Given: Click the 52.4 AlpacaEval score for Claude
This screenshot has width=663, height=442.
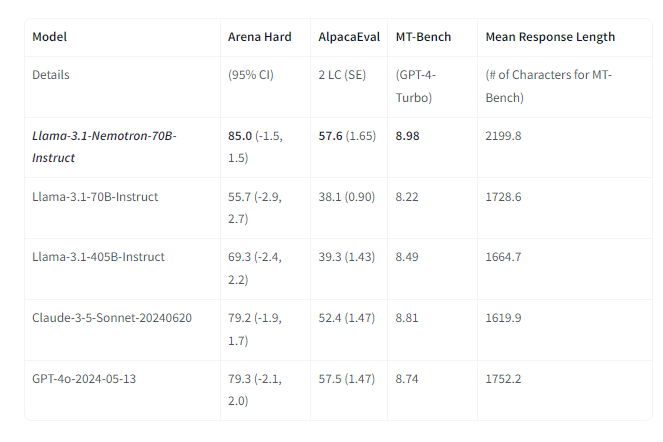Looking at the screenshot, I should click(x=330, y=317).
